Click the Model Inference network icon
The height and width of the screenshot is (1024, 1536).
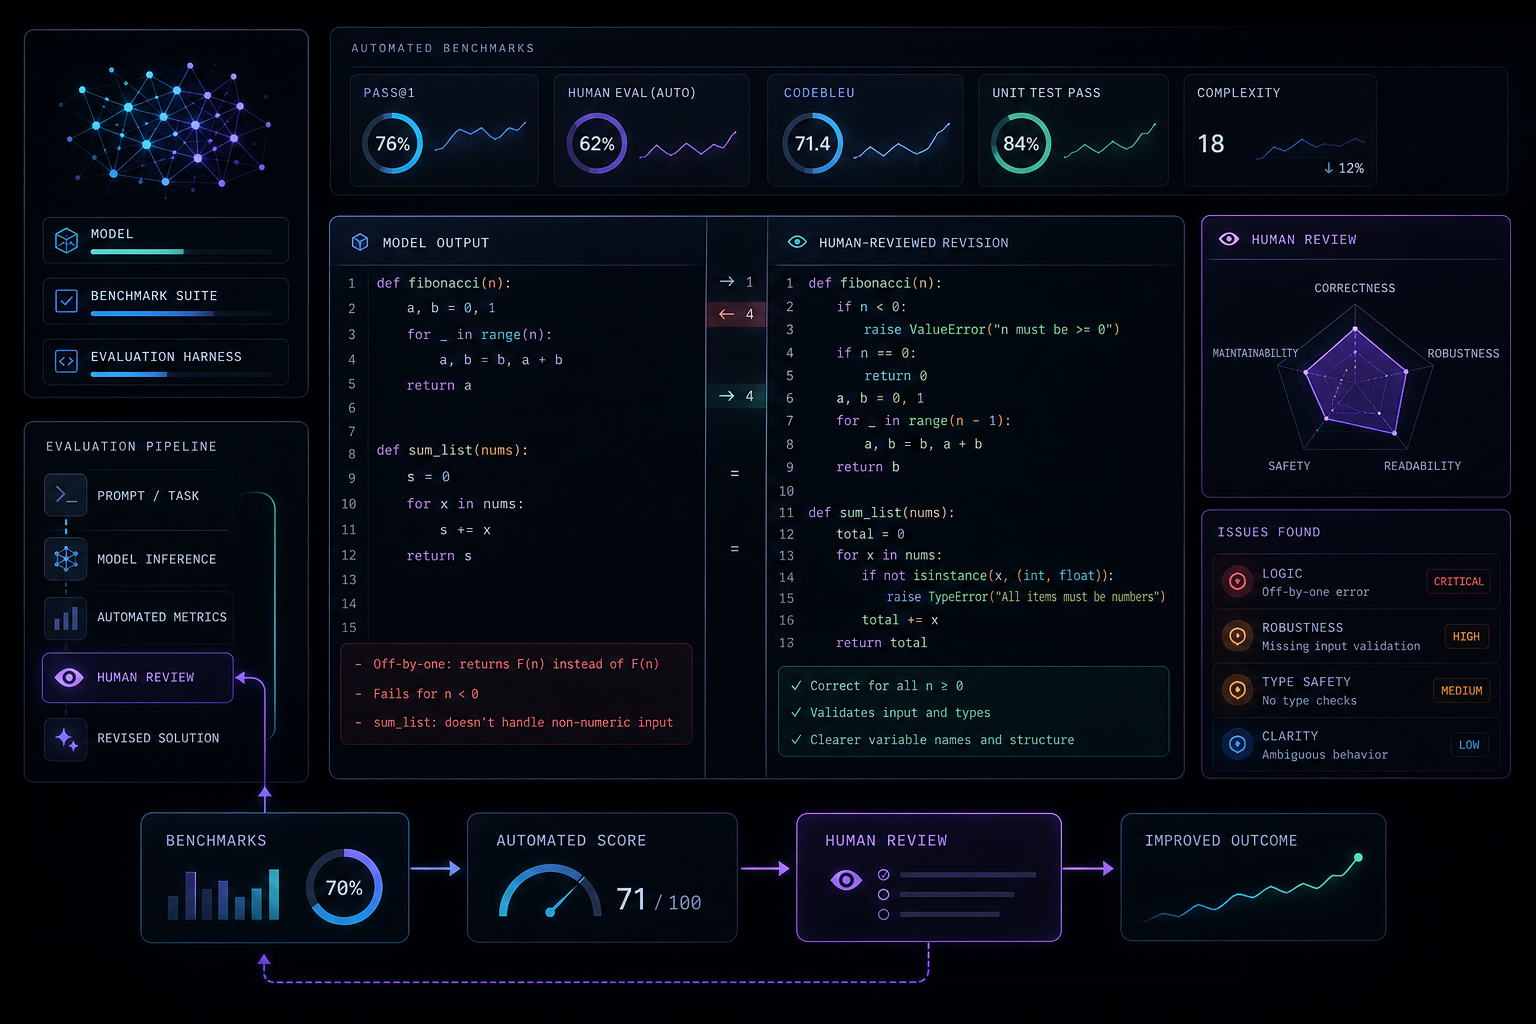click(x=66, y=558)
